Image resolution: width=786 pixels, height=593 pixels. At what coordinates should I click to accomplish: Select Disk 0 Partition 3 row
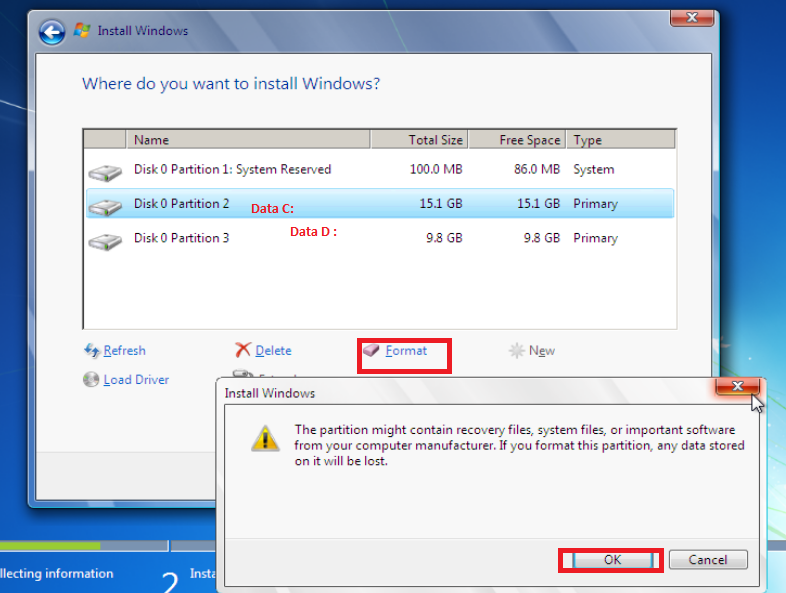[x=379, y=238]
